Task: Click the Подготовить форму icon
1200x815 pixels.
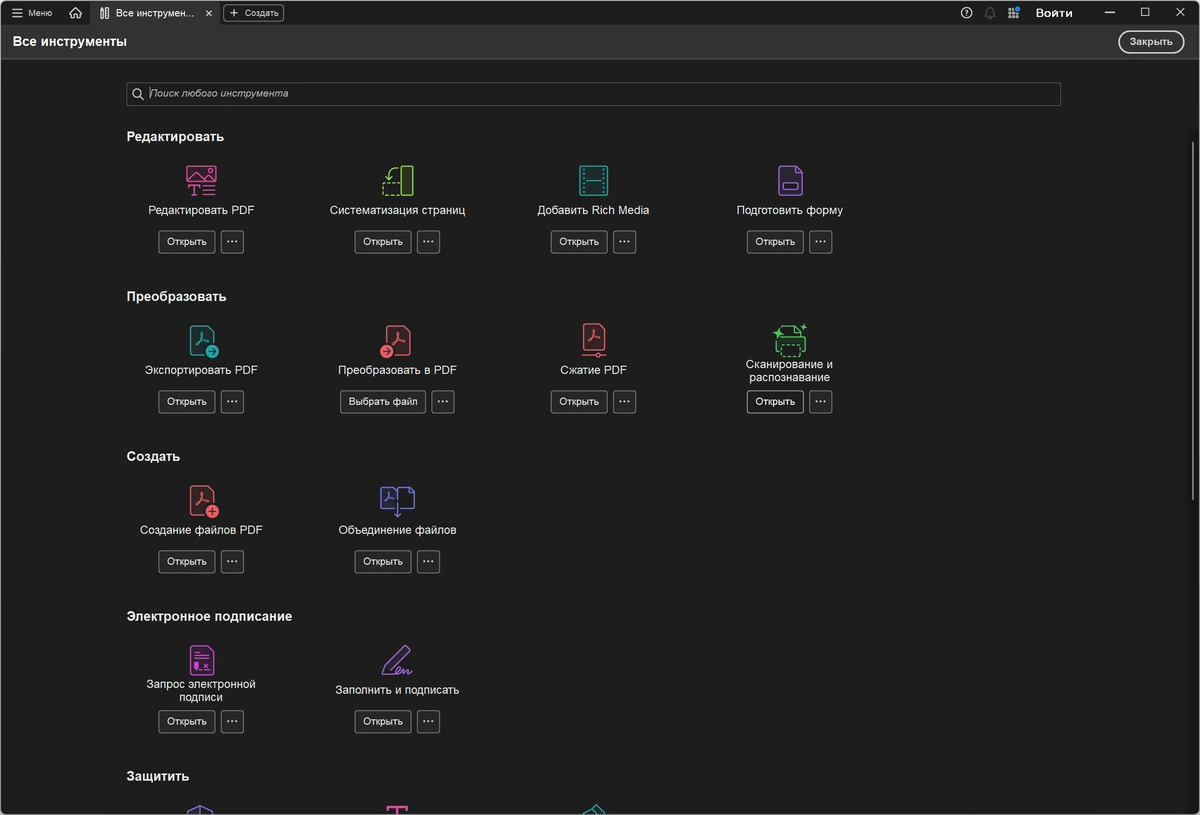Action: (x=790, y=180)
